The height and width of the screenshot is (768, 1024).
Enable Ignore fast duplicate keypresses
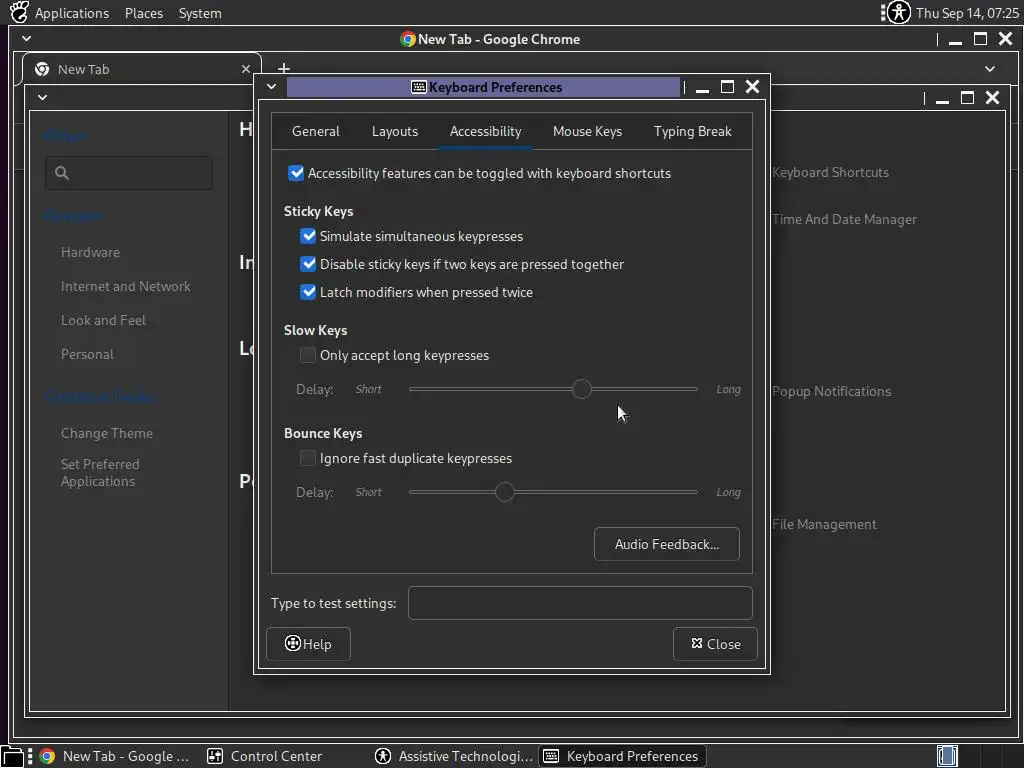click(308, 458)
